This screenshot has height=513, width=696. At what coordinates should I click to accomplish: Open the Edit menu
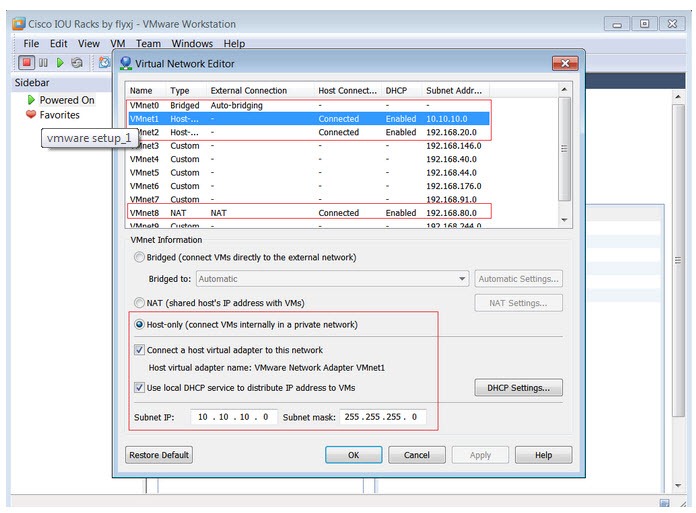click(x=59, y=44)
